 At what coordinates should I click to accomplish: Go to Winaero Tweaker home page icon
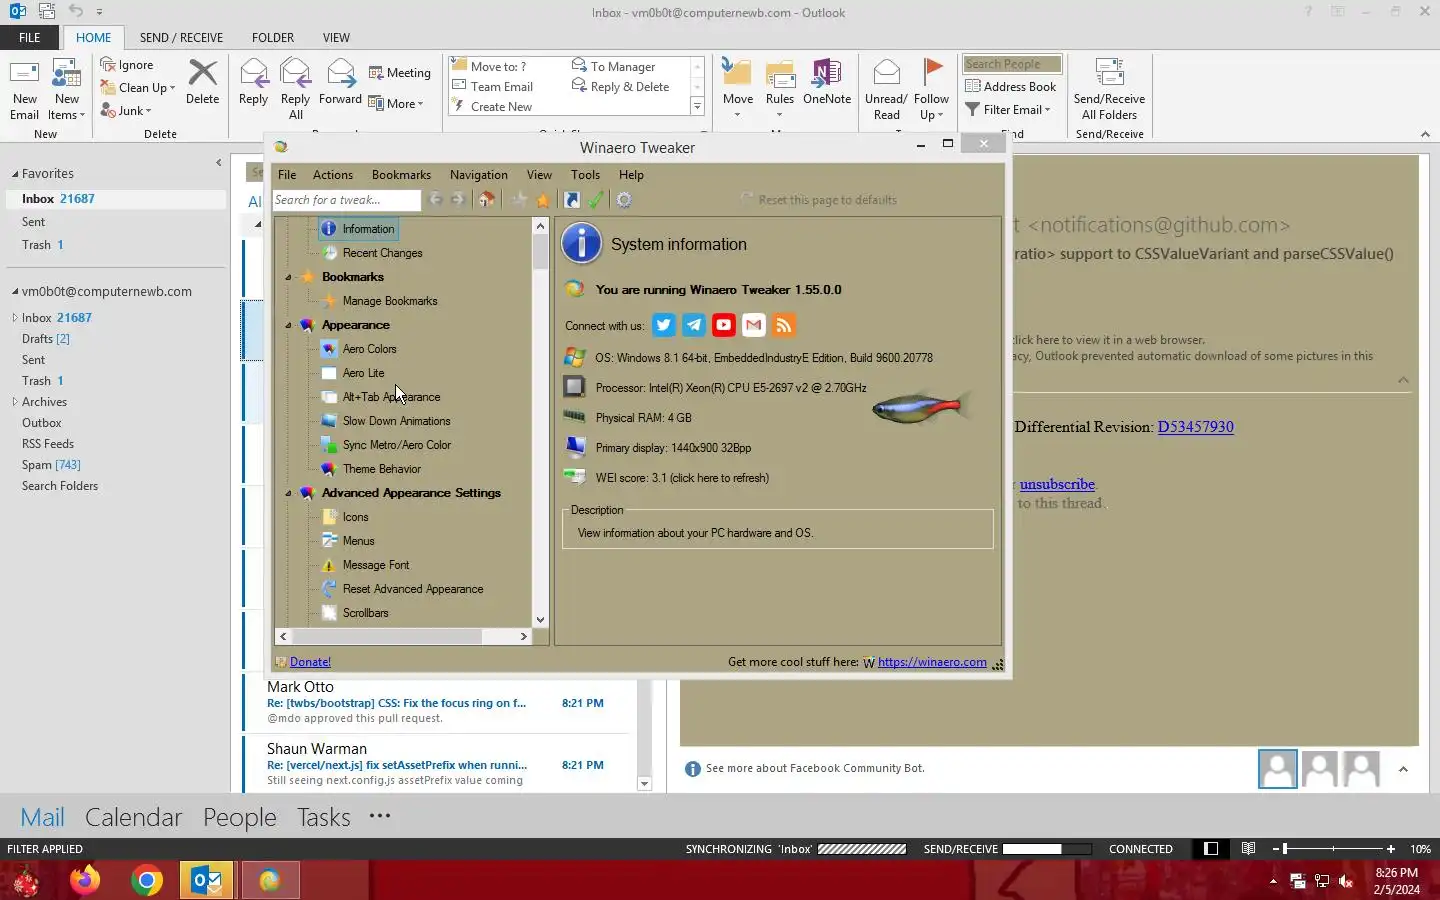click(x=487, y=200)
